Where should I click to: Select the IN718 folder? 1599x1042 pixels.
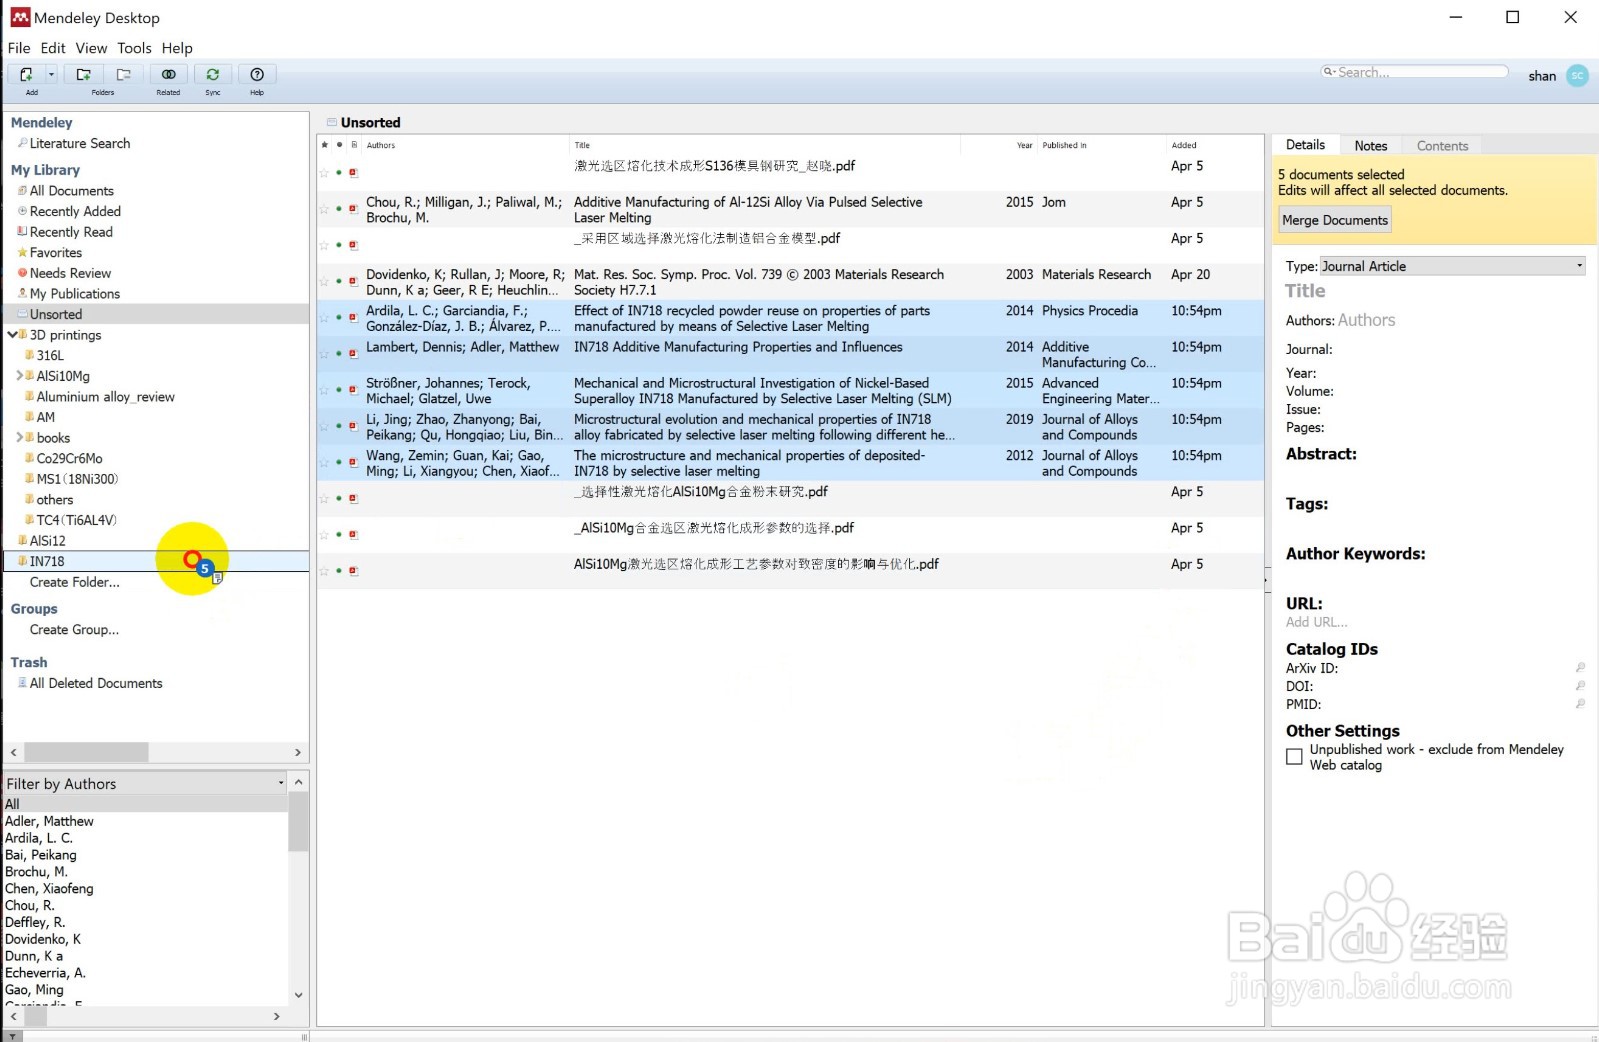(46, 561)
